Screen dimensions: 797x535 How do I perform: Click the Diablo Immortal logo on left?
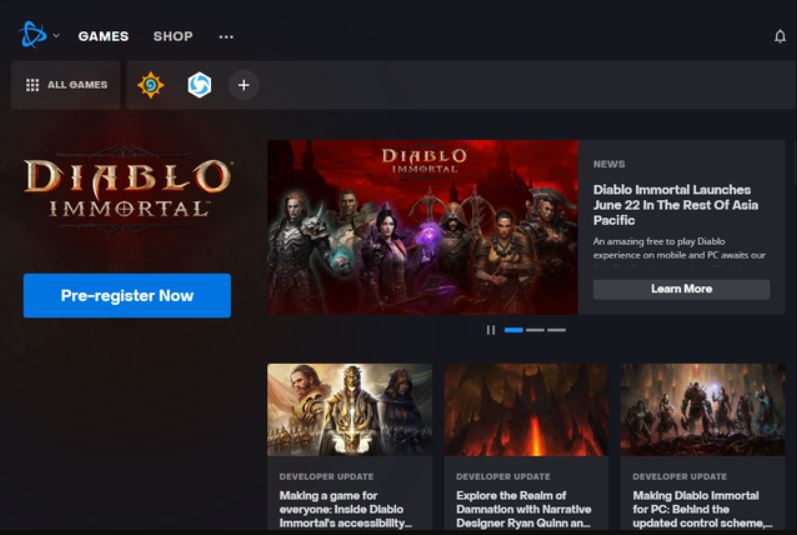coord(127,188)
